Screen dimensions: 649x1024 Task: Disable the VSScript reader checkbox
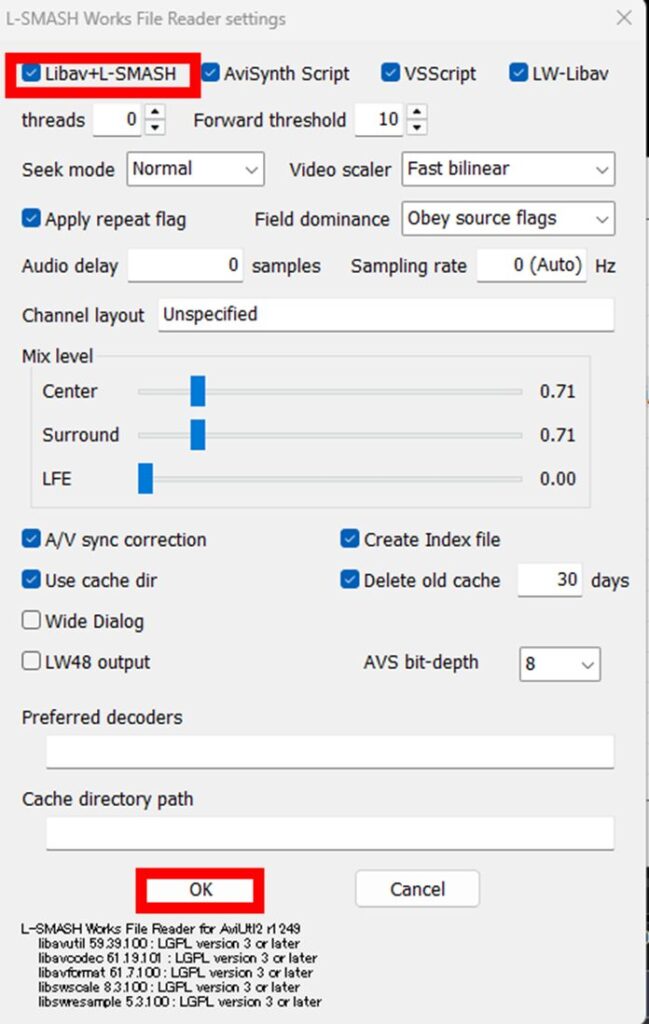click(391, 73)
